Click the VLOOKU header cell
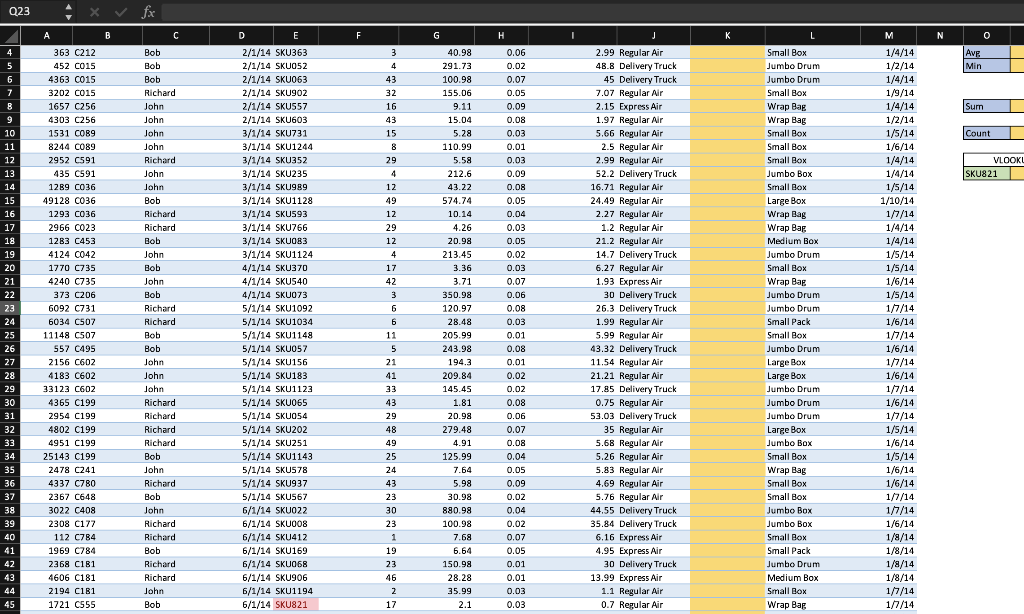Viewport: 1024px width, 614px height. coord(994,160)
